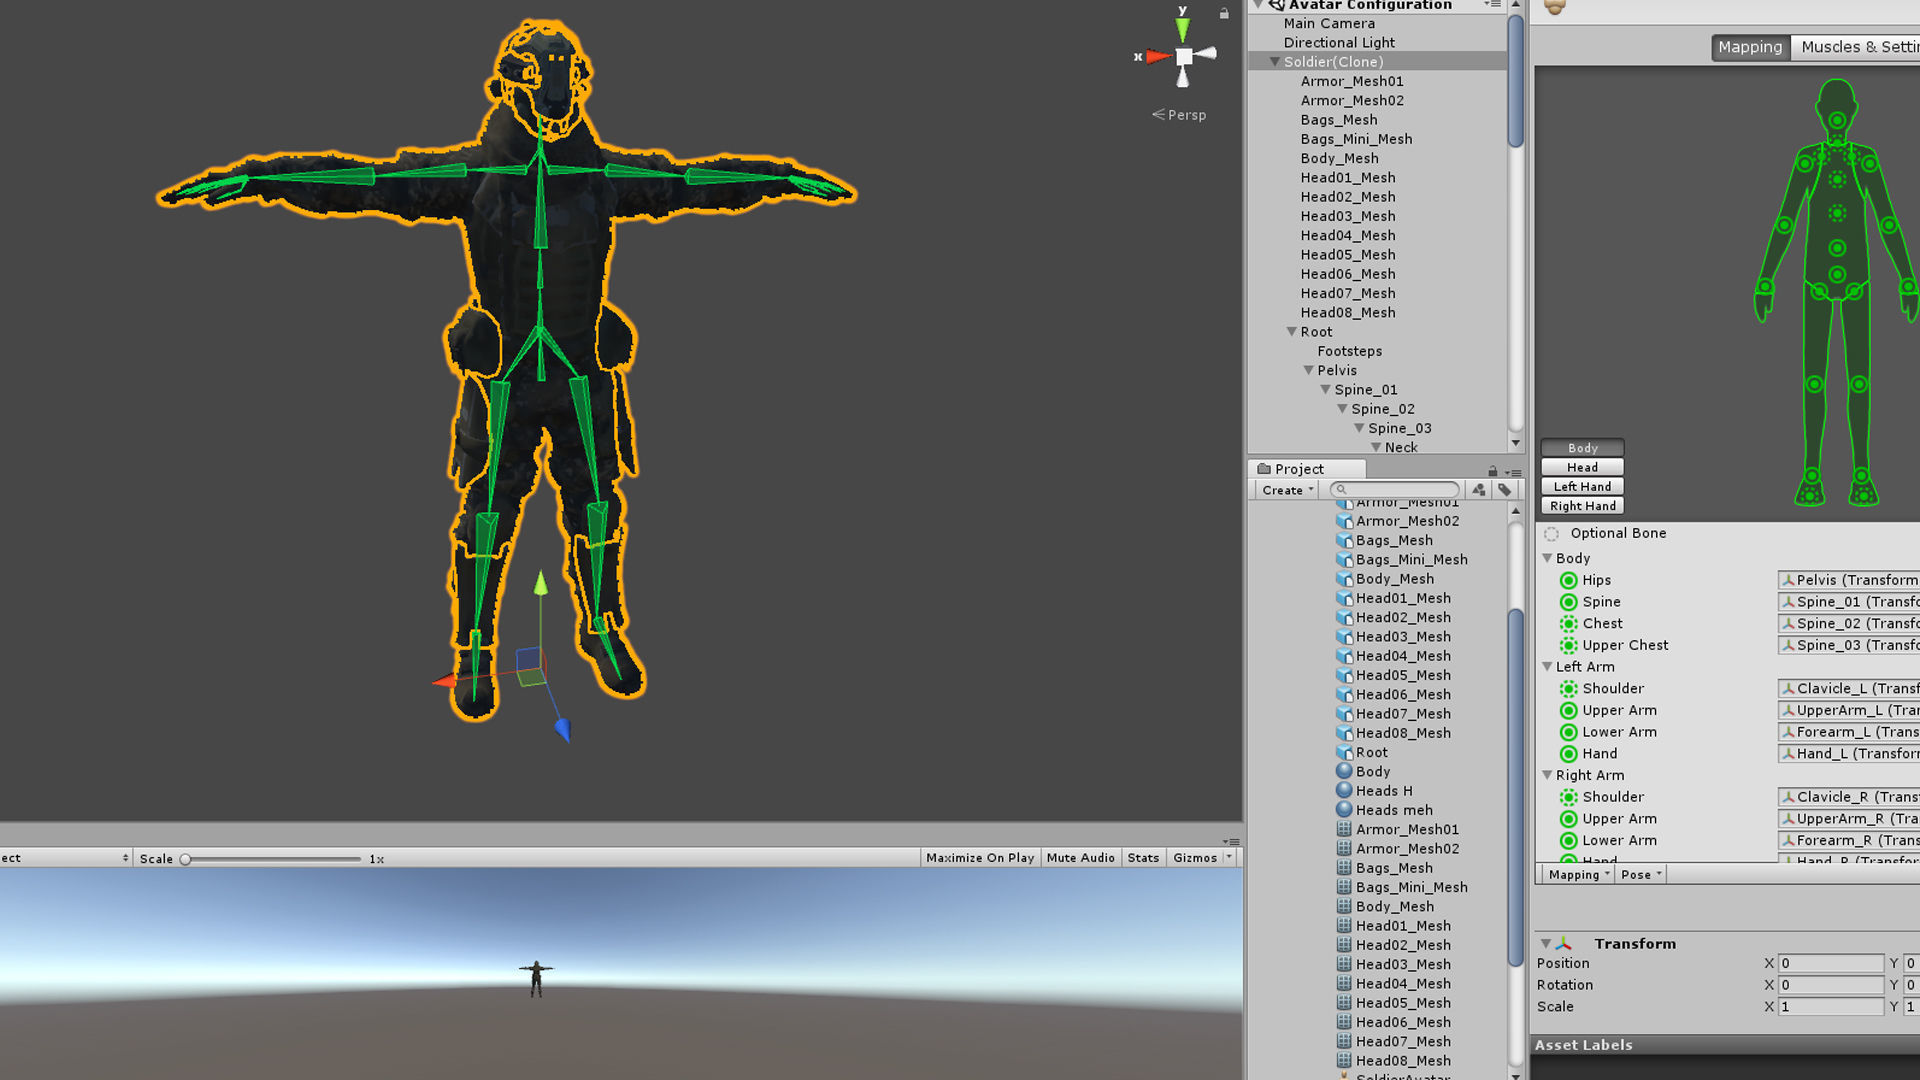This screenshot has width=1920, height=1080.
Task: Click the Hips bone circle indicator
Action: pos(1568,581)
